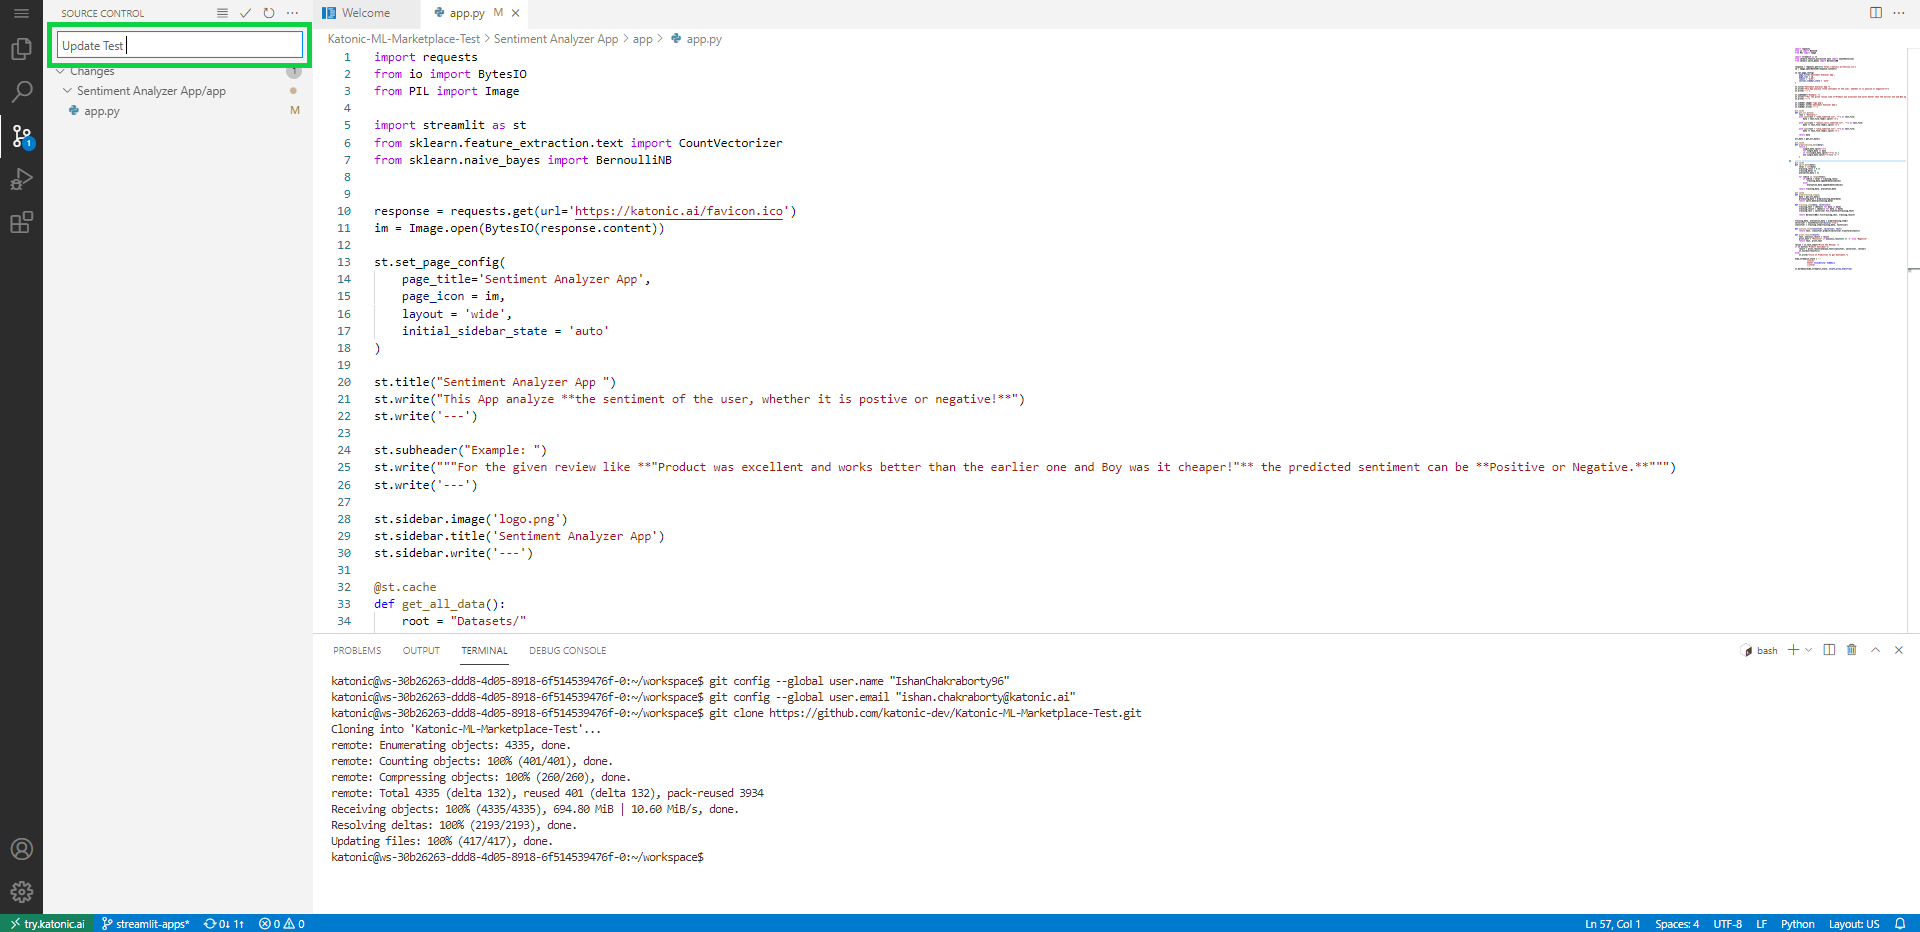Click the app folder breadcrumb
Viewport: 1920px width, 932px height.
tap(642, 39)
